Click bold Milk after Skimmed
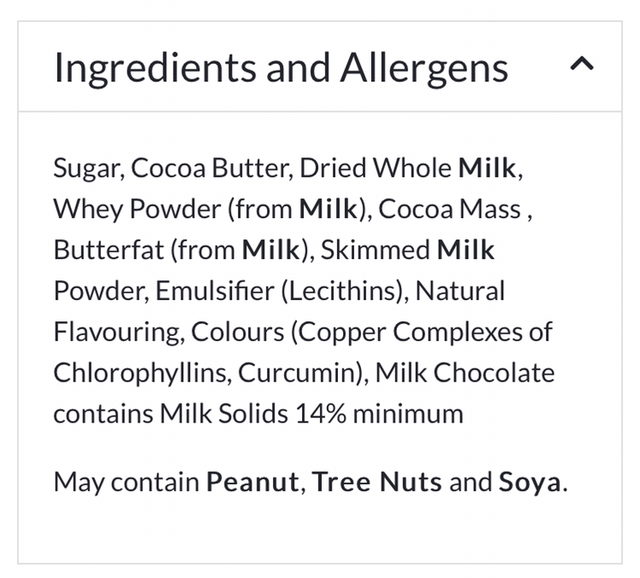The width and height of the screenshot is (640, 578). click(x=466, y=250)
